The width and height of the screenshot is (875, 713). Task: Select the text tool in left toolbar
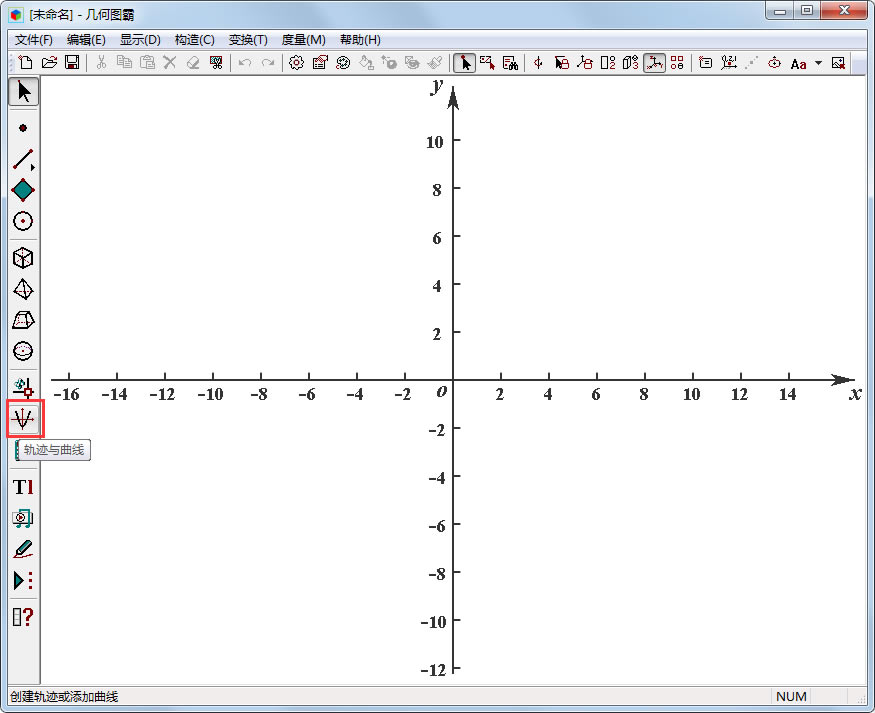click(x=23, y=487)
